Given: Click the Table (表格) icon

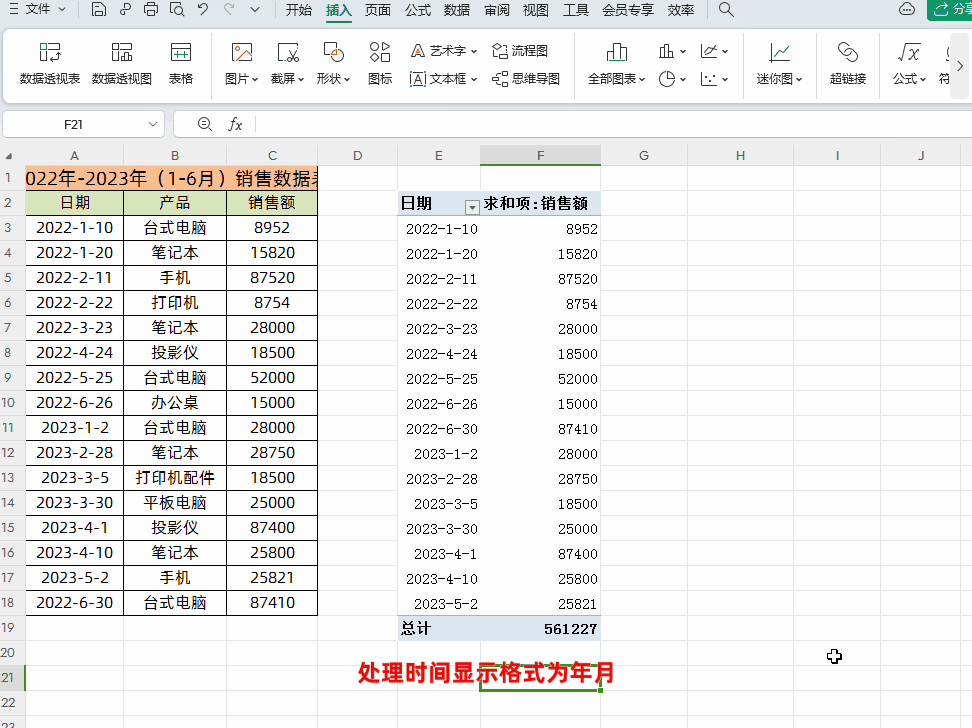Looking at the screenshot, I should (180, 63).
